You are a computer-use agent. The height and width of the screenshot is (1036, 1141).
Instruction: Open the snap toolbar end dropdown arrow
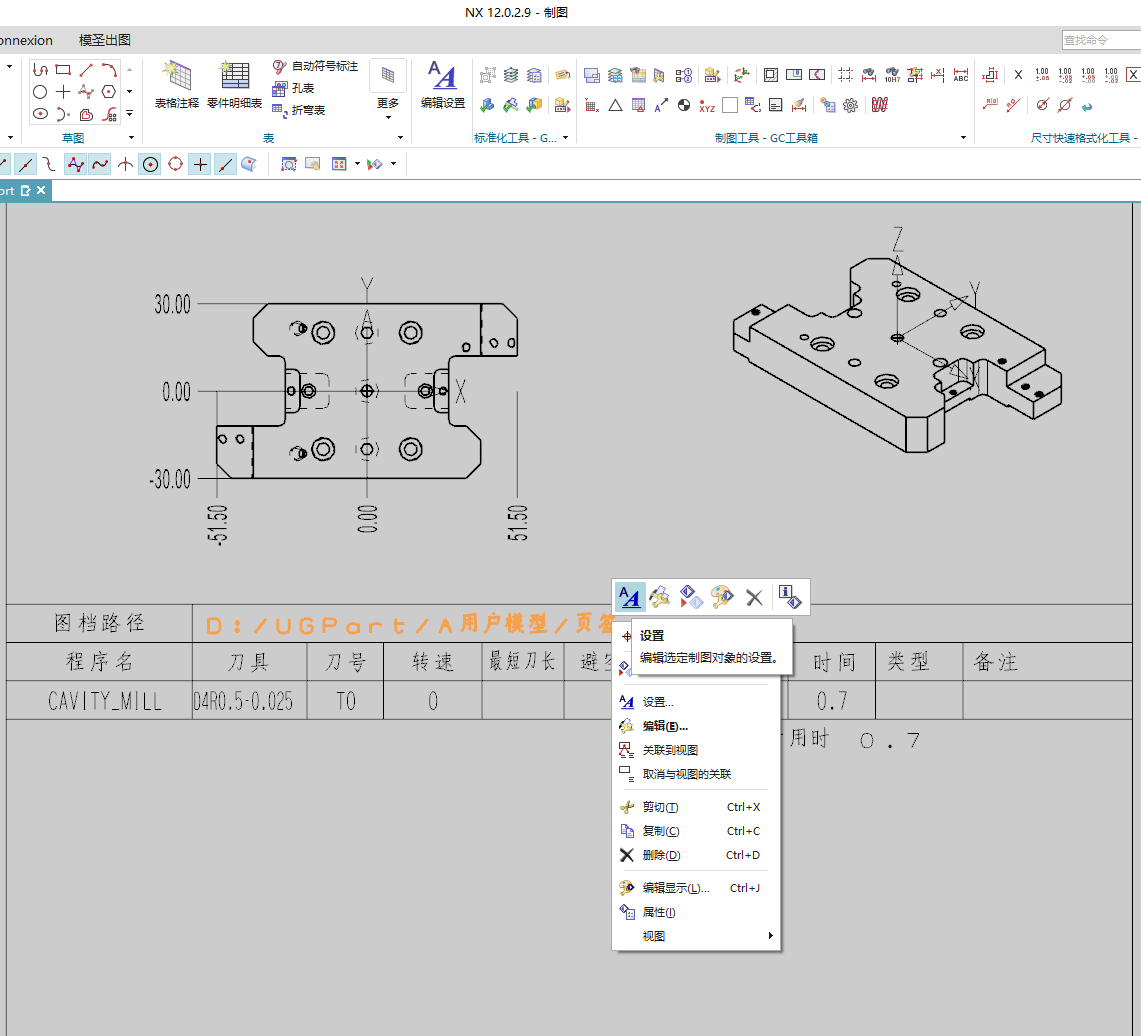[394, 164]
